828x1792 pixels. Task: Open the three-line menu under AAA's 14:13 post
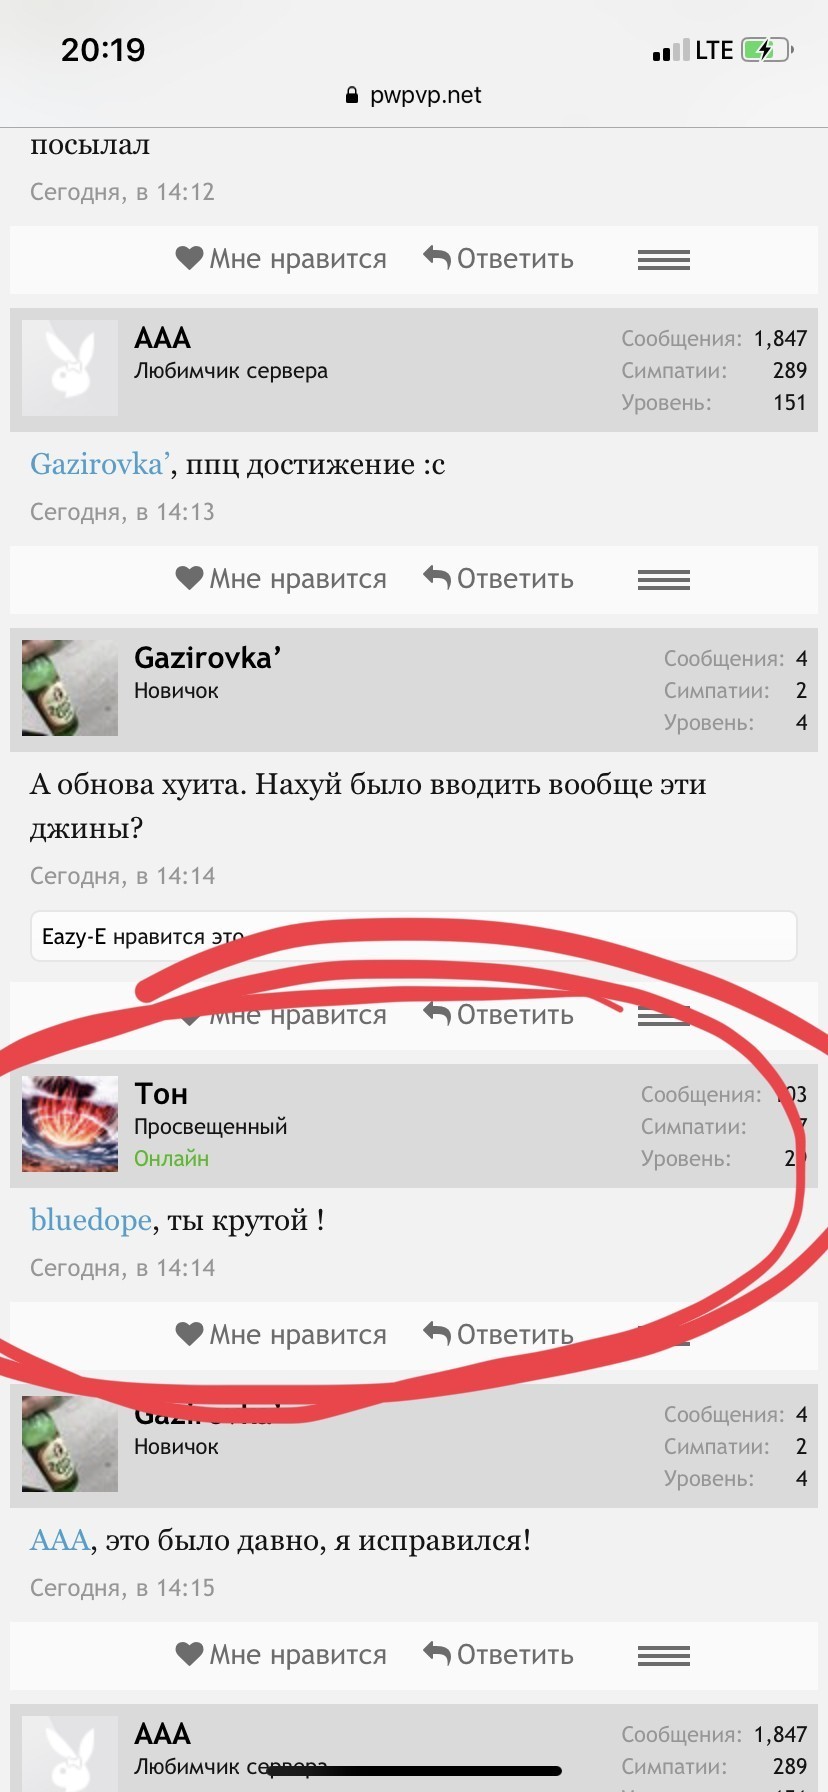tap(664, 580)
